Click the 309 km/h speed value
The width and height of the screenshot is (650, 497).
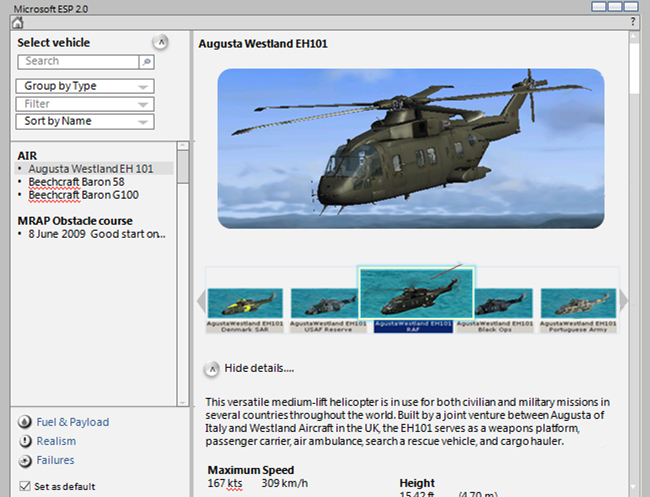284,483
